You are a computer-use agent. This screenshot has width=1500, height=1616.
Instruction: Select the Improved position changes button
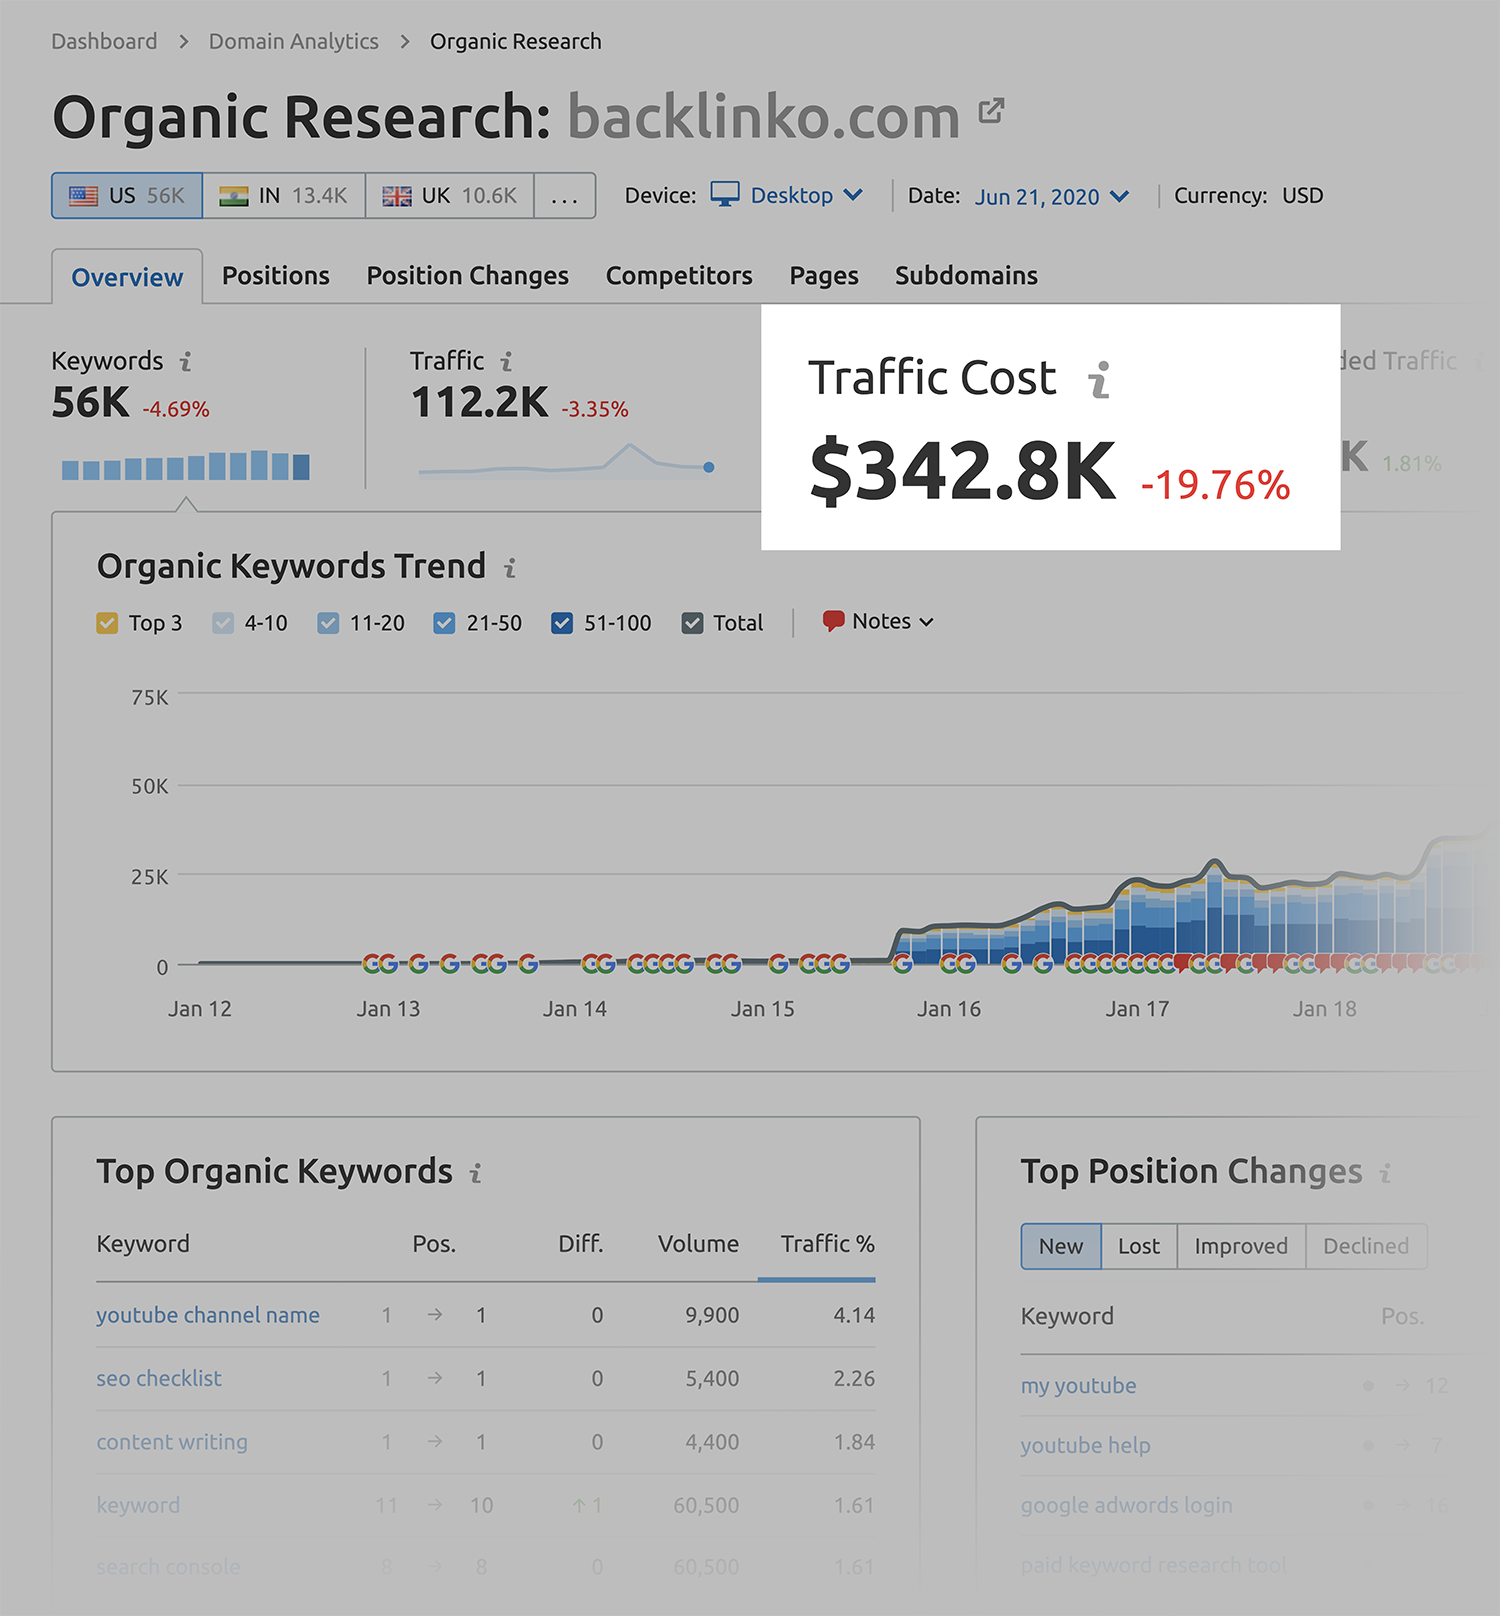point(1241,1246)
